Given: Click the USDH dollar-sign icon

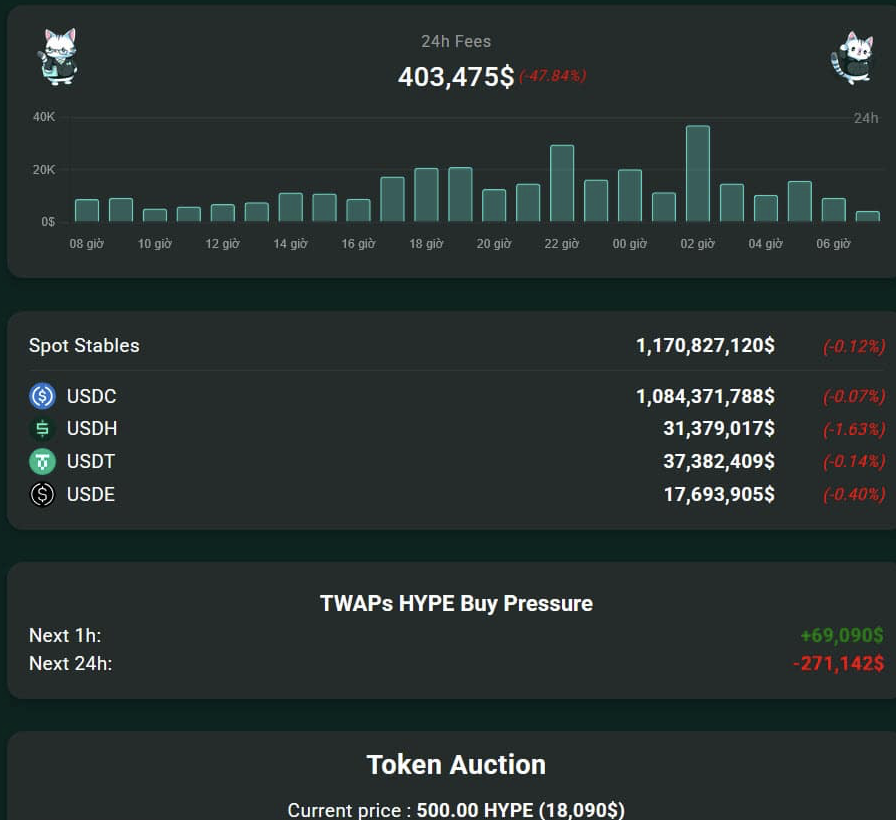Looking at the screenshot, I should click(42, 429).
